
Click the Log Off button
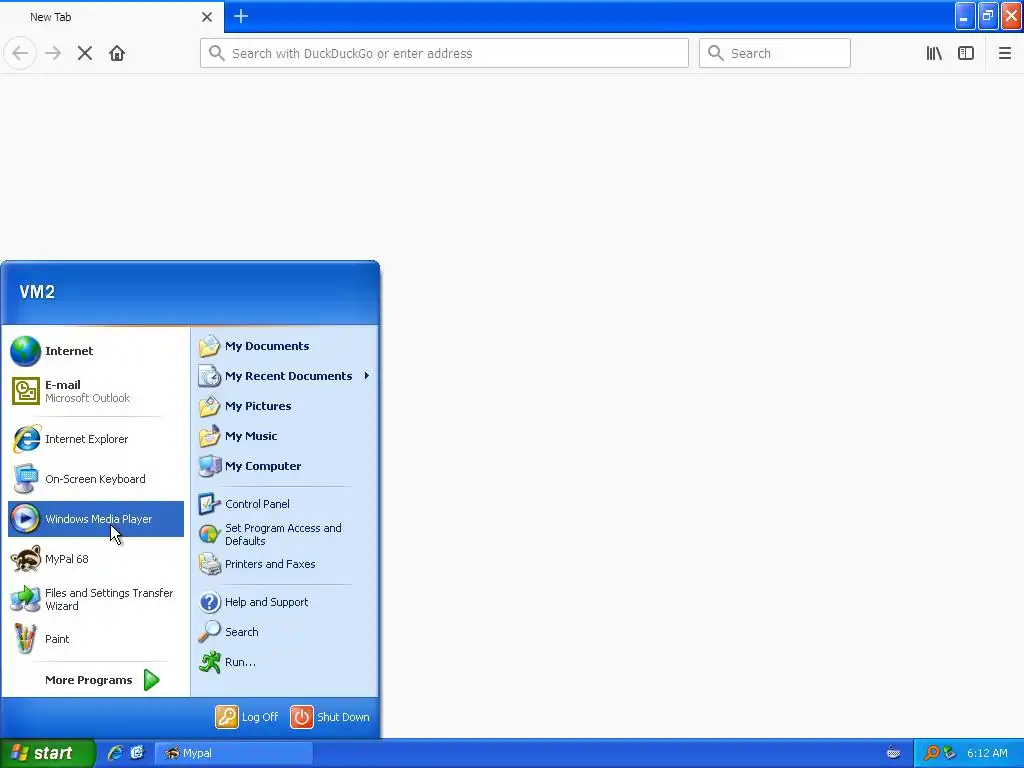(247, 717)
